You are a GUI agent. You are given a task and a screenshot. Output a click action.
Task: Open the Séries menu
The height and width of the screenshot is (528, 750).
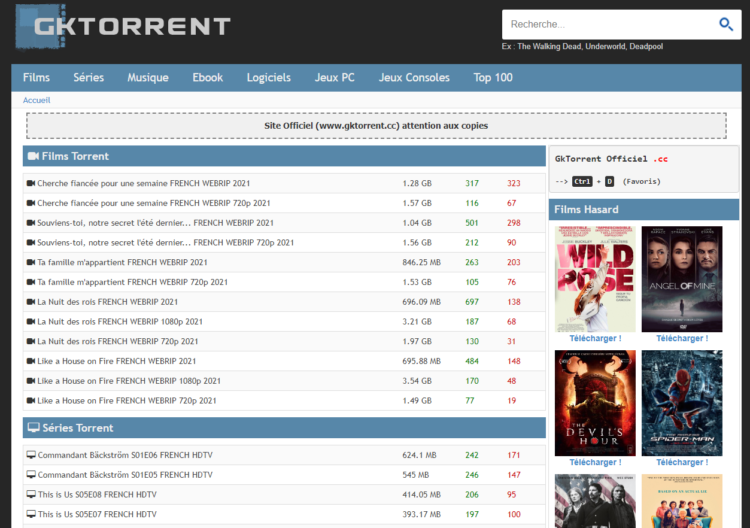[88, 77]
